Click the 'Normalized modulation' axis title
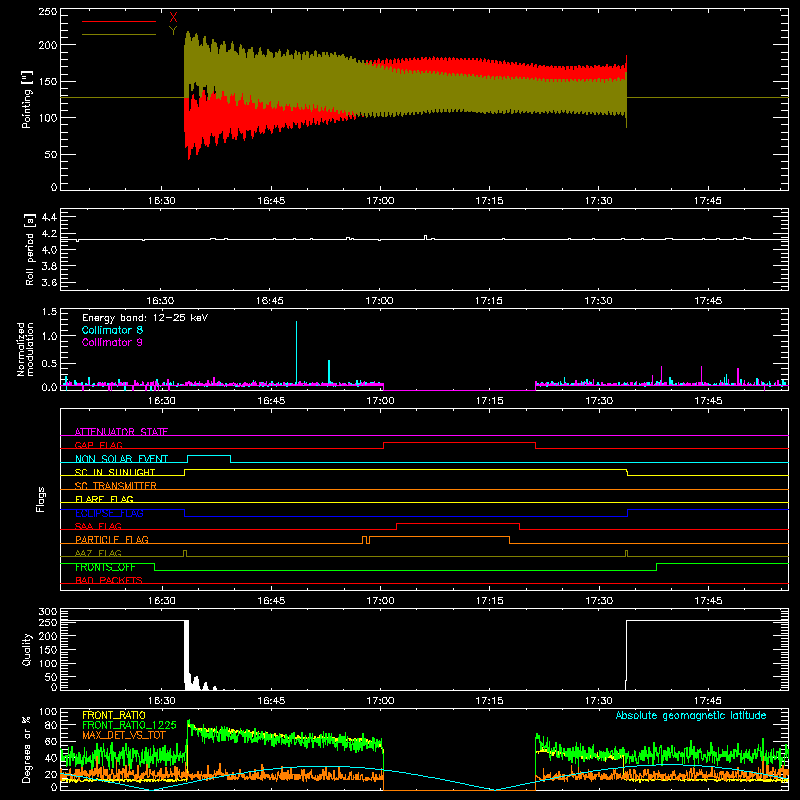 [25, 349]
